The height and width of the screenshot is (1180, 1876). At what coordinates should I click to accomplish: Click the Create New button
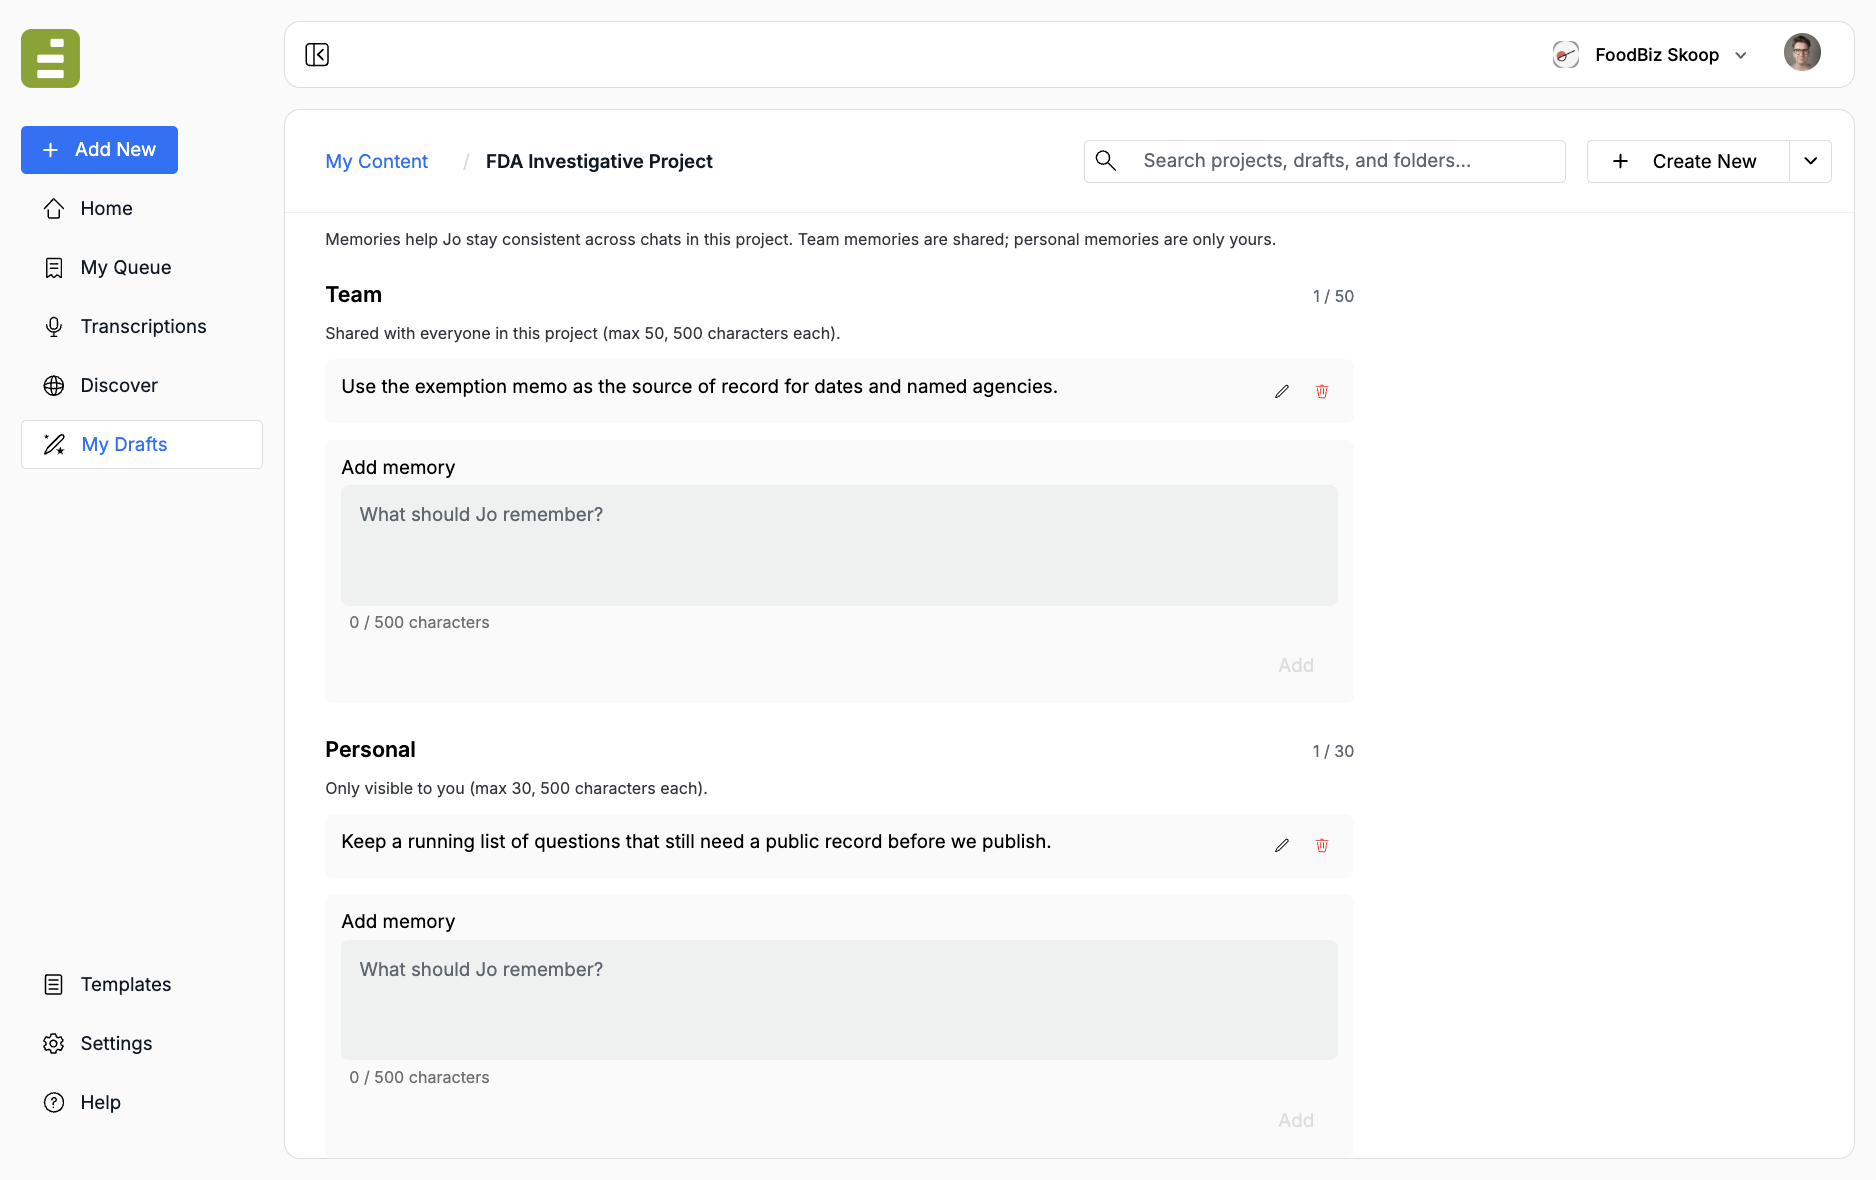[x=1687, y=161]
